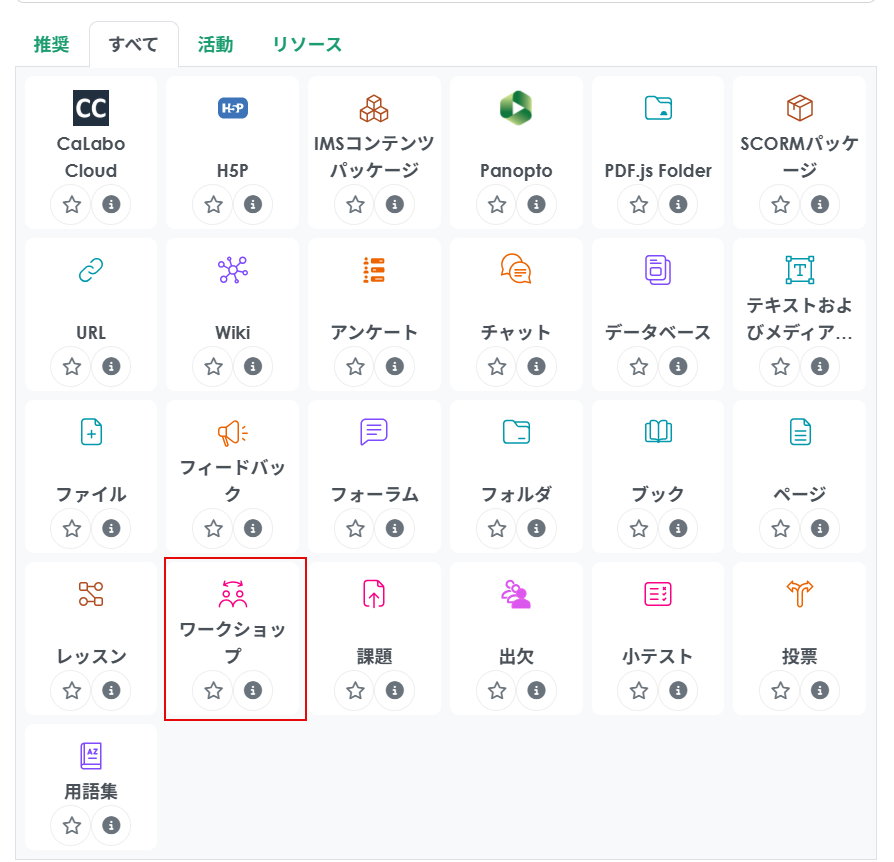Select the フォーラム activity icon
The image size is (894, 862).
[x=374, y=432]
